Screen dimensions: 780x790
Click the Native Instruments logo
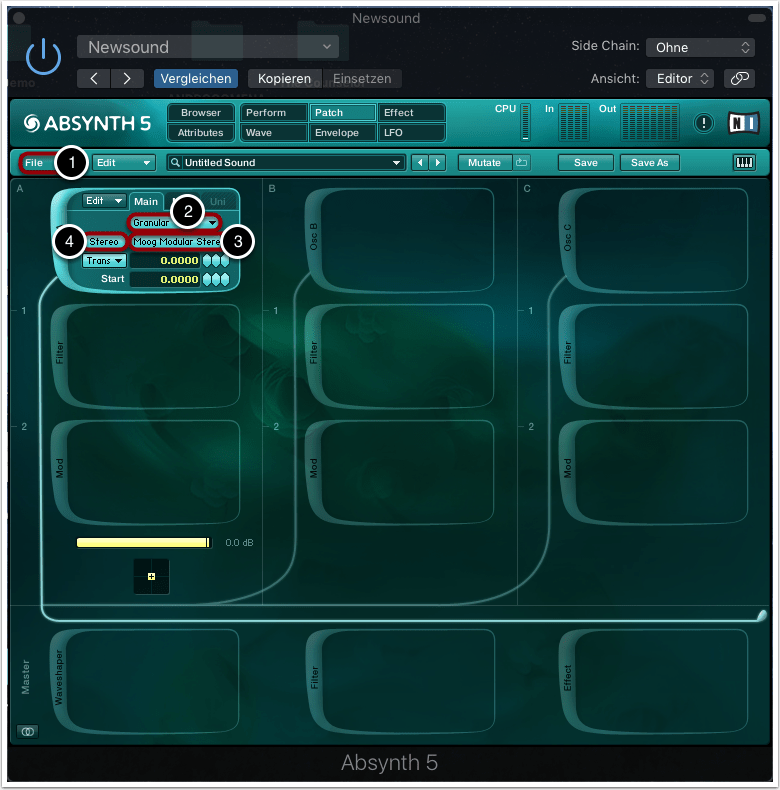tap(744, 123)
